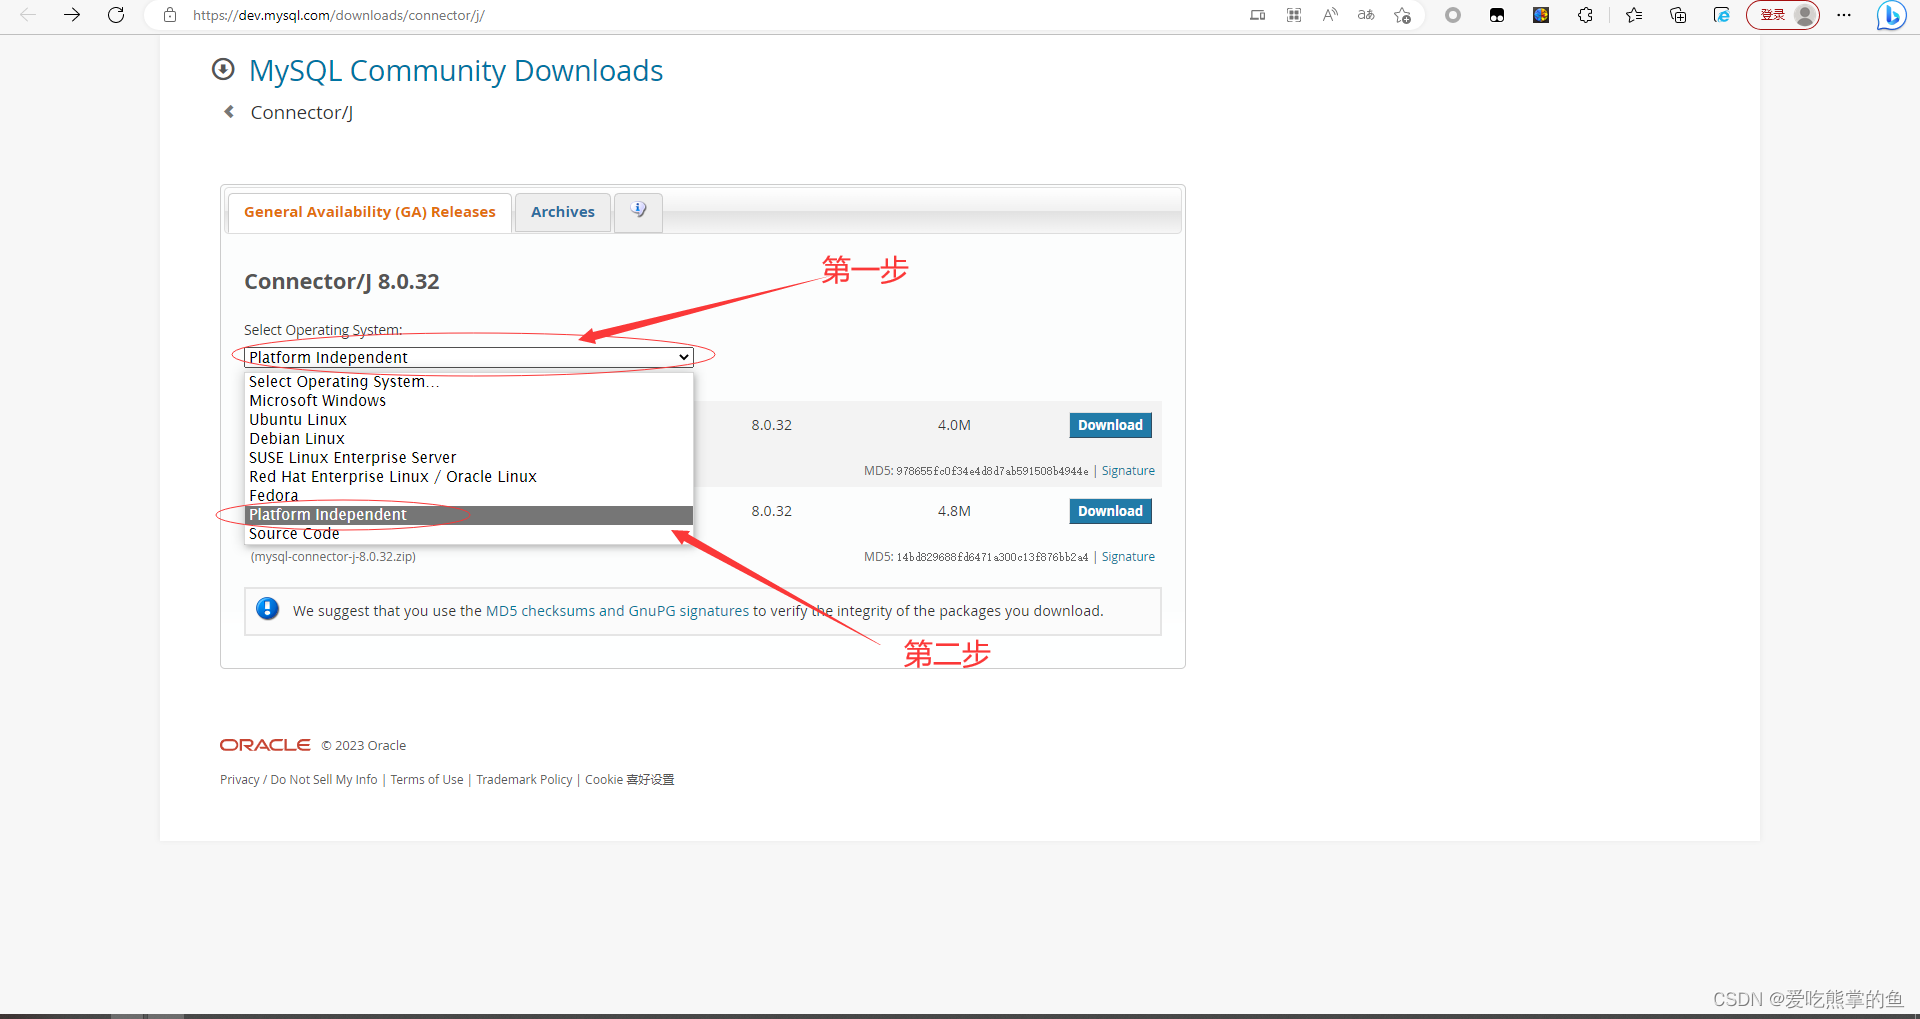Open the Bing chat sidebar icon
Viewport: 1920px width, 1019px height.
[1891, 15]
